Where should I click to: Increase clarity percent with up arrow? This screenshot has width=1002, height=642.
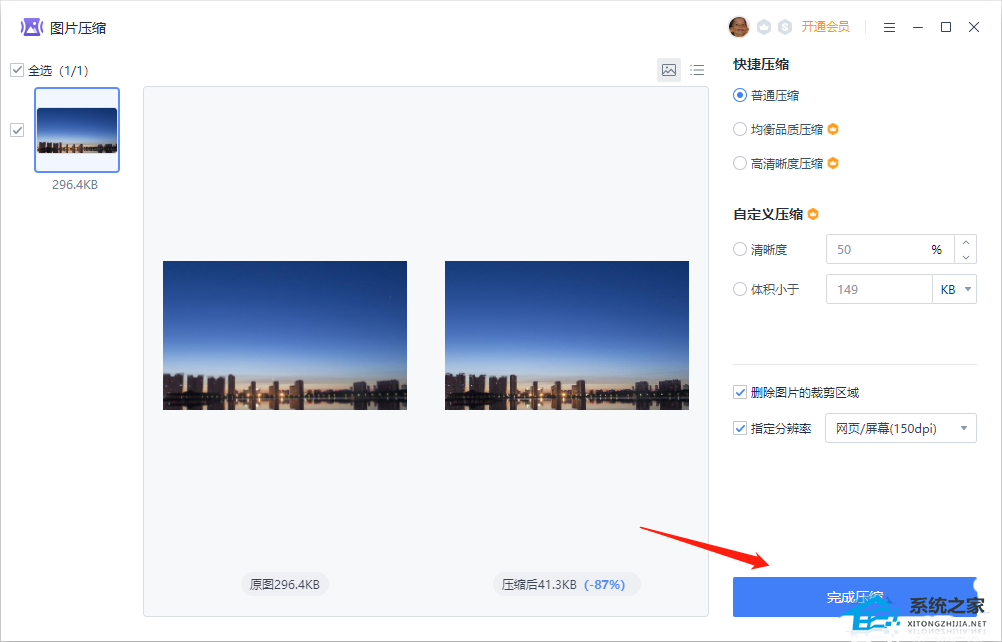click(x=965, y=242)
